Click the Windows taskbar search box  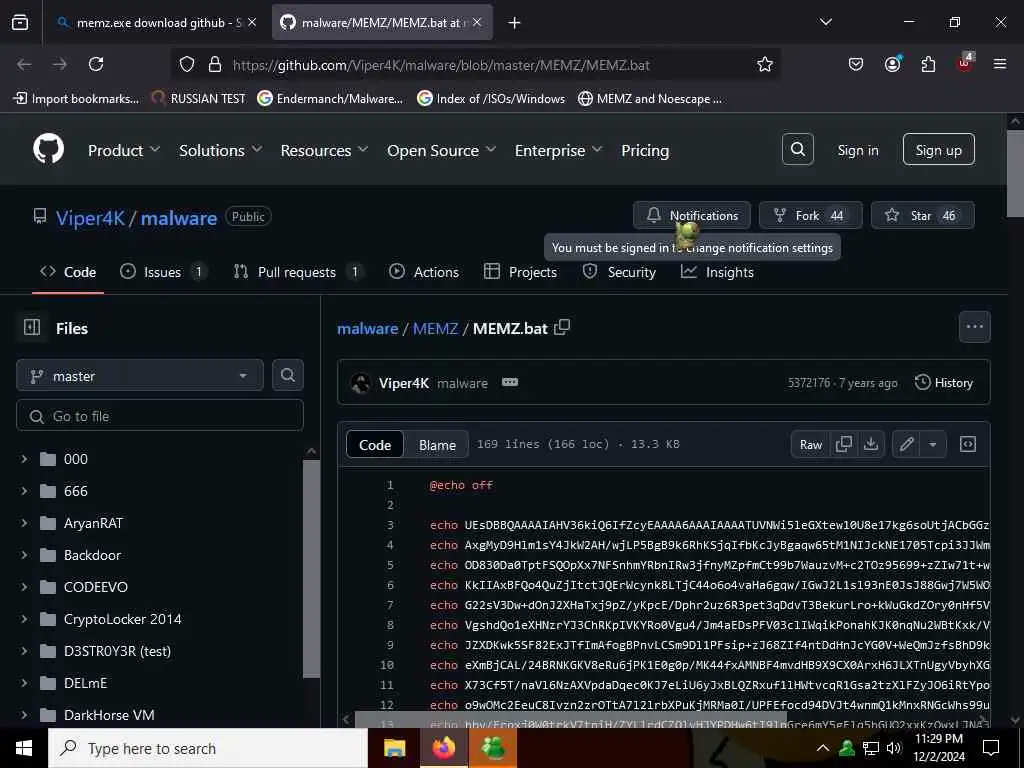208,748
